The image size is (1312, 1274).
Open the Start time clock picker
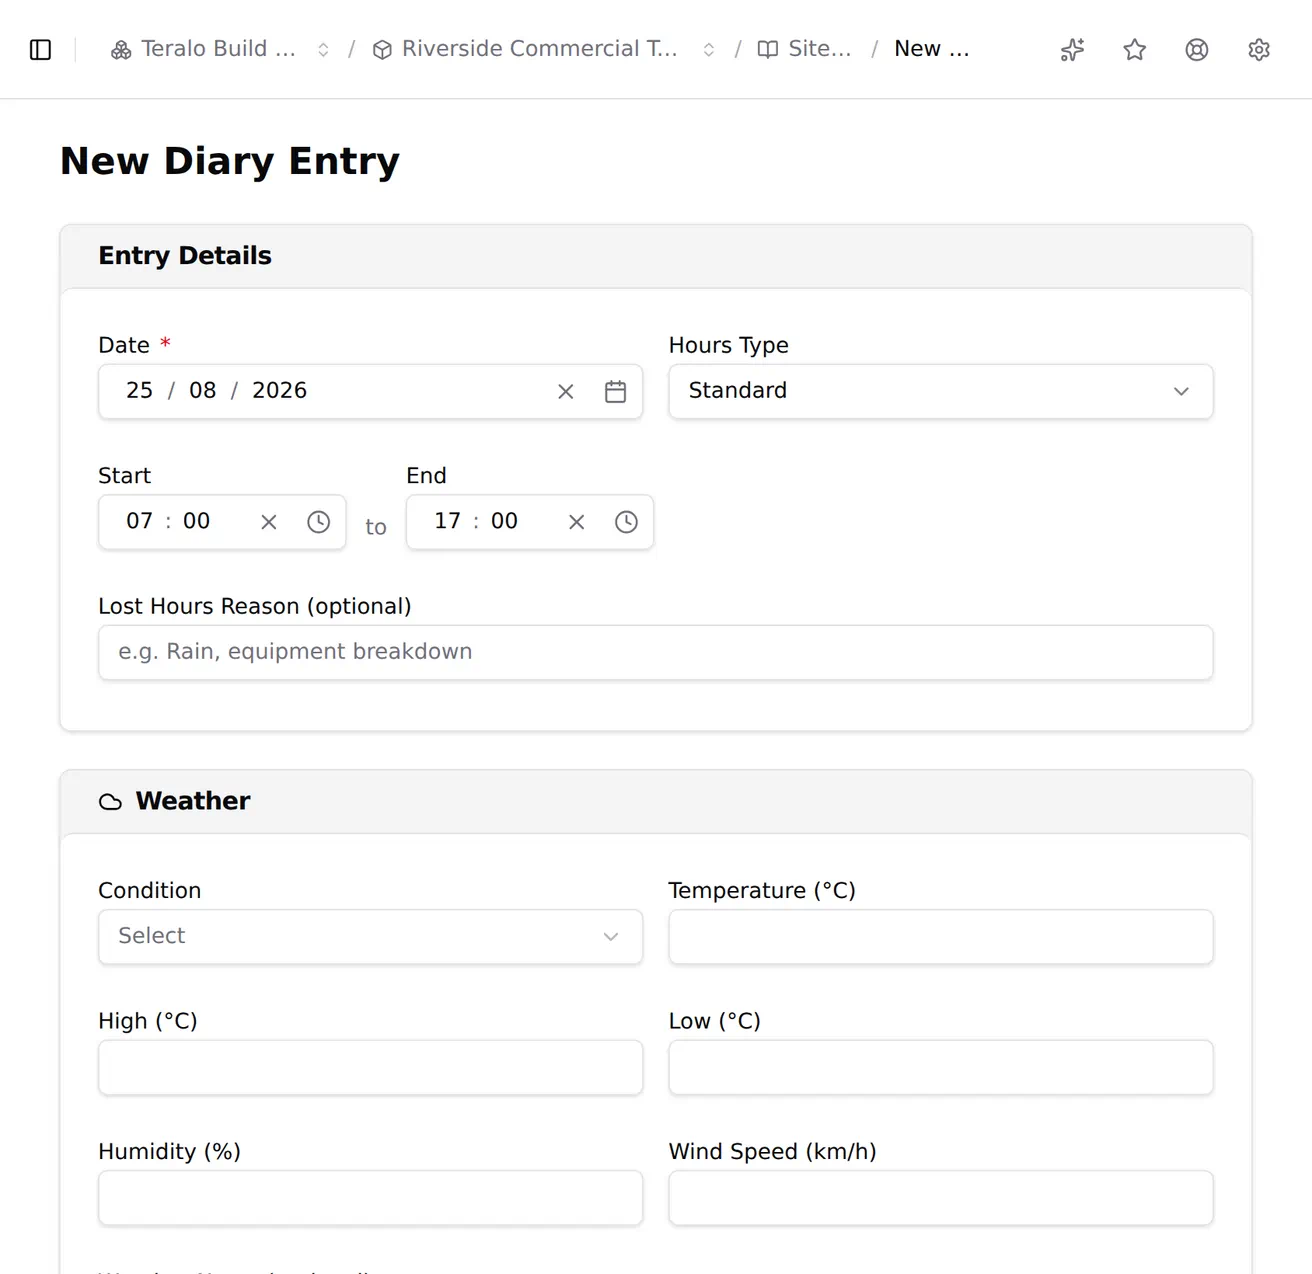pyautogui.click(x=318, y=522)
